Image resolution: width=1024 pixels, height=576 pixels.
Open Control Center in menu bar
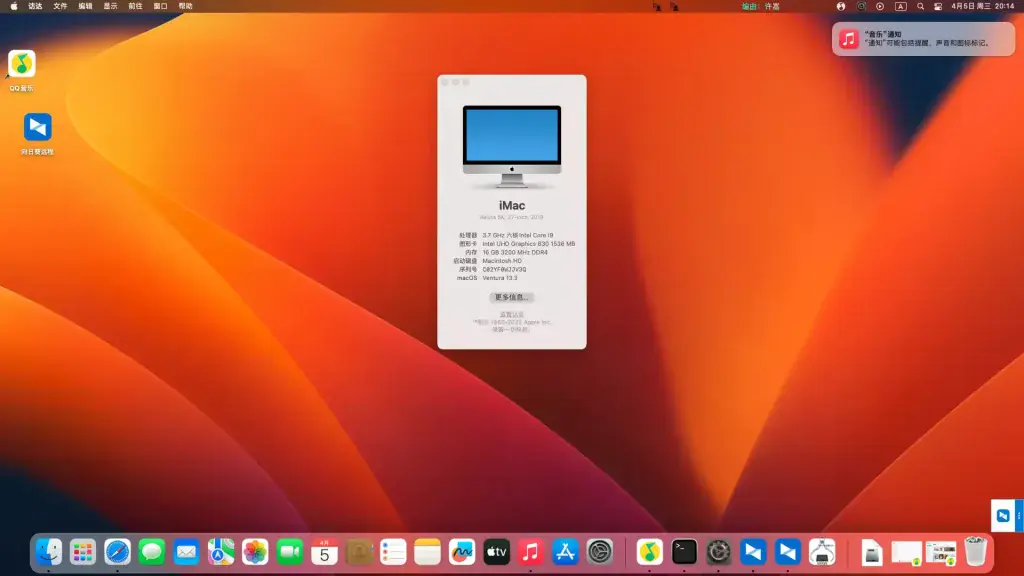click(x=938, y=7)
